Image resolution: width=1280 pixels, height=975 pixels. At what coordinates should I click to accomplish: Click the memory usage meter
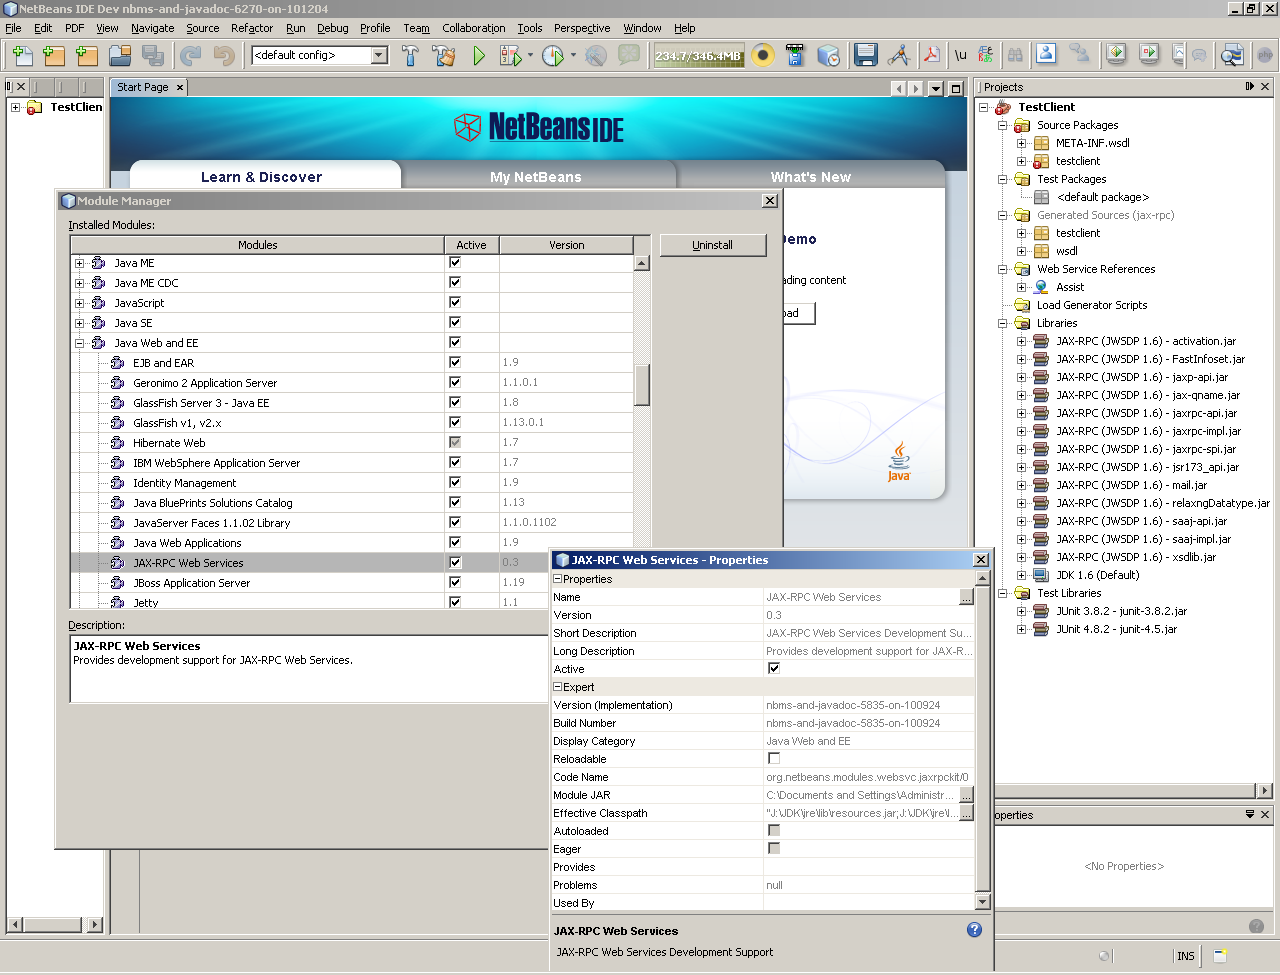click(x=698, y=56)
